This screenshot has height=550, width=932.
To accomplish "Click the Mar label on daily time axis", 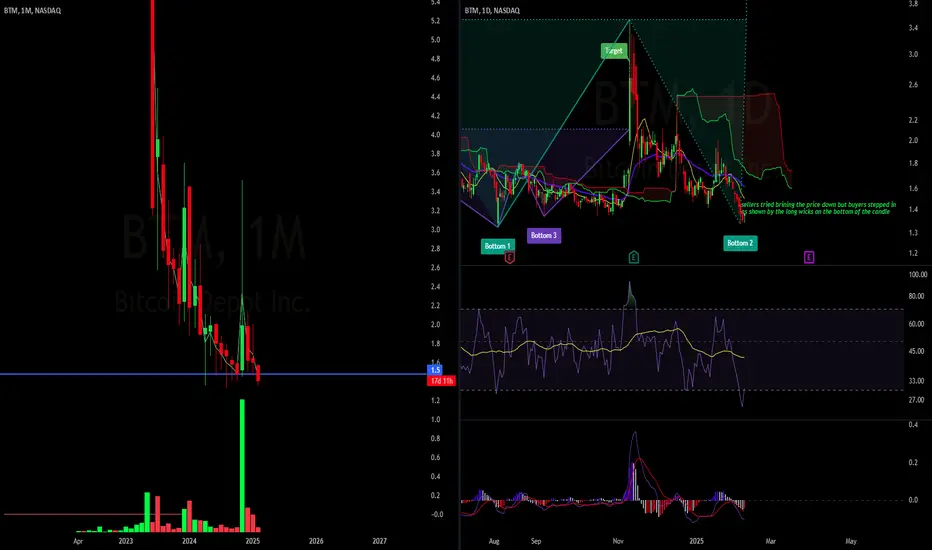I will pos(770,541).
